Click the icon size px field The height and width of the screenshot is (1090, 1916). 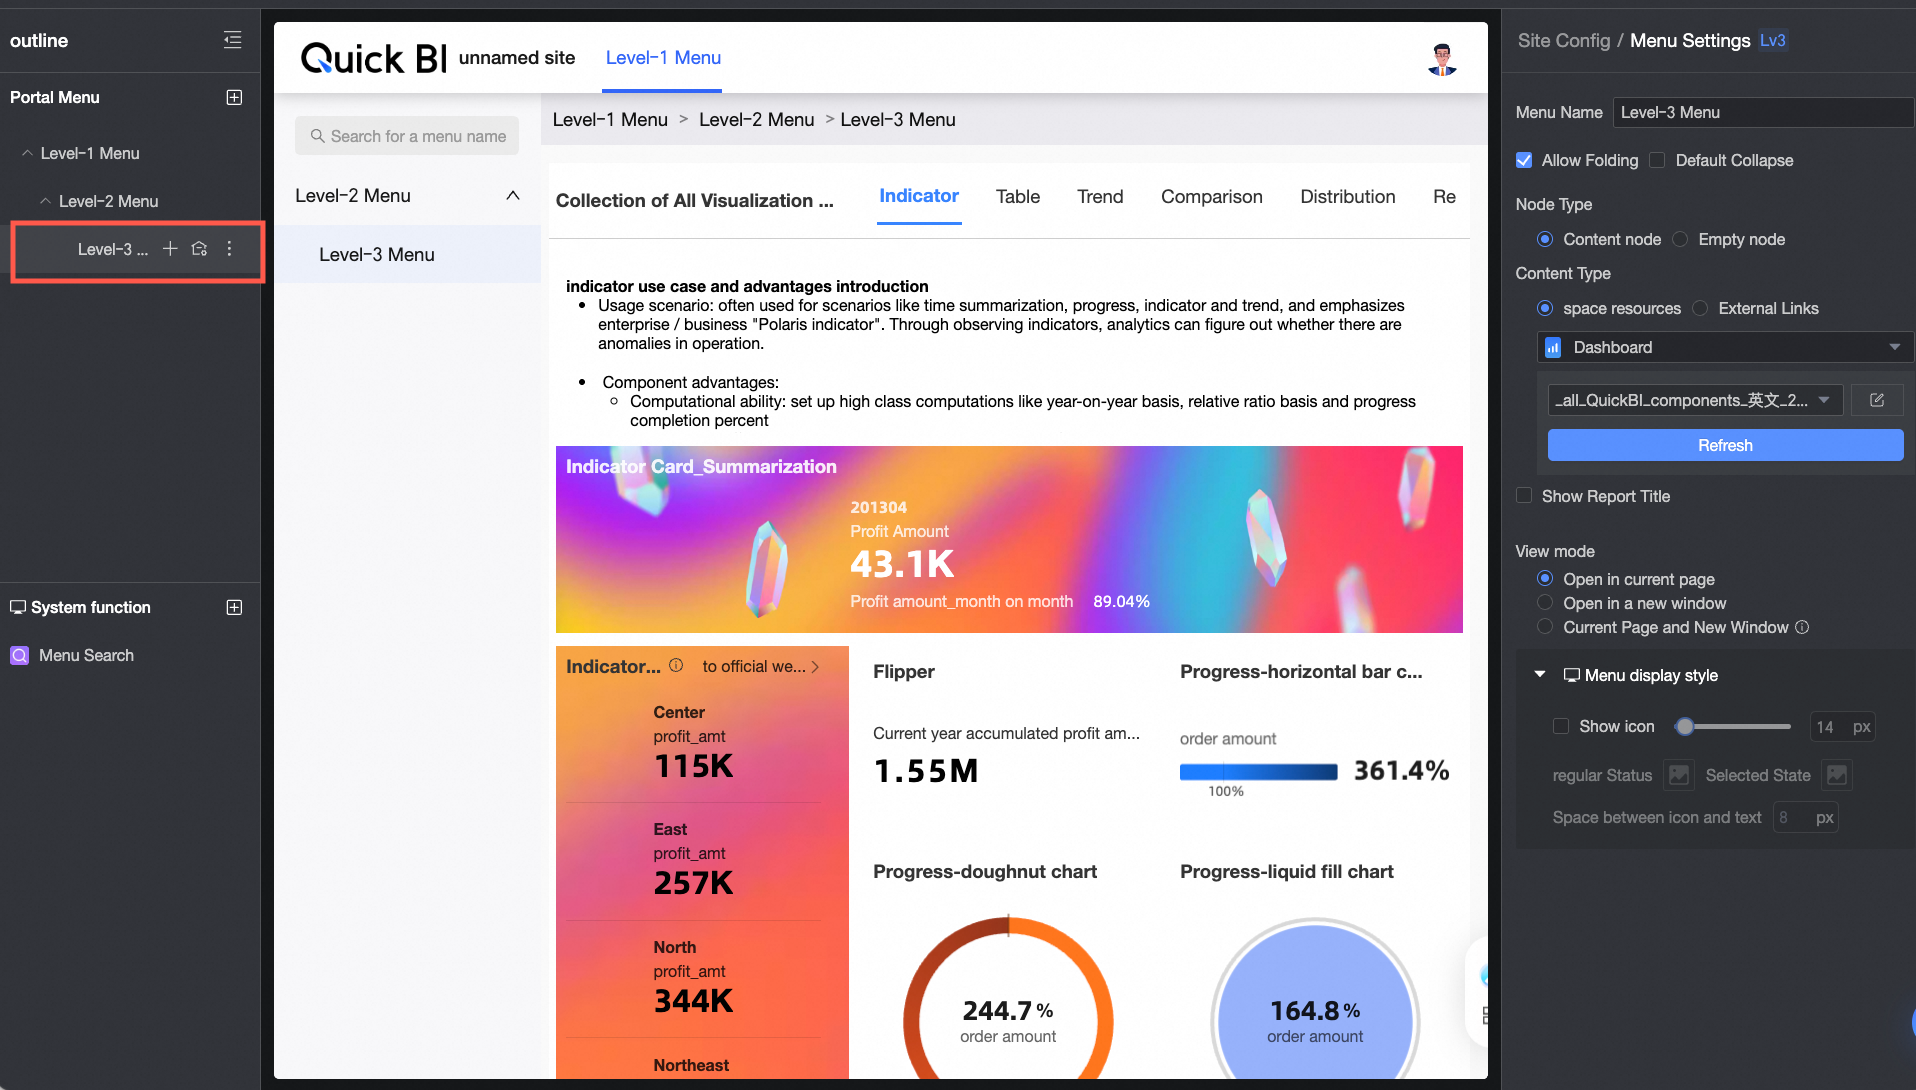point(1842,727)
